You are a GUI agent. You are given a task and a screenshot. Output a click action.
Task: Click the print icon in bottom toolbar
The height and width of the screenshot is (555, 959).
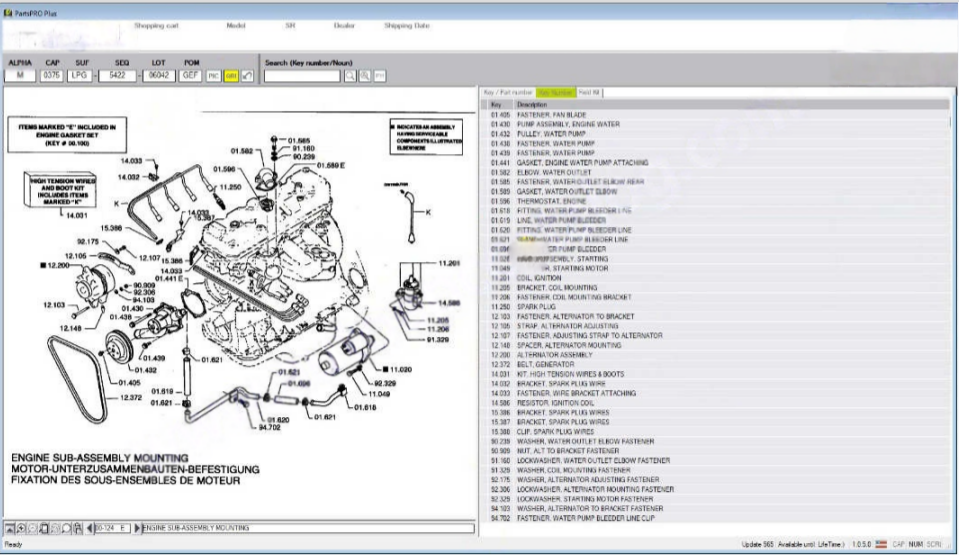tap(78, 526)
